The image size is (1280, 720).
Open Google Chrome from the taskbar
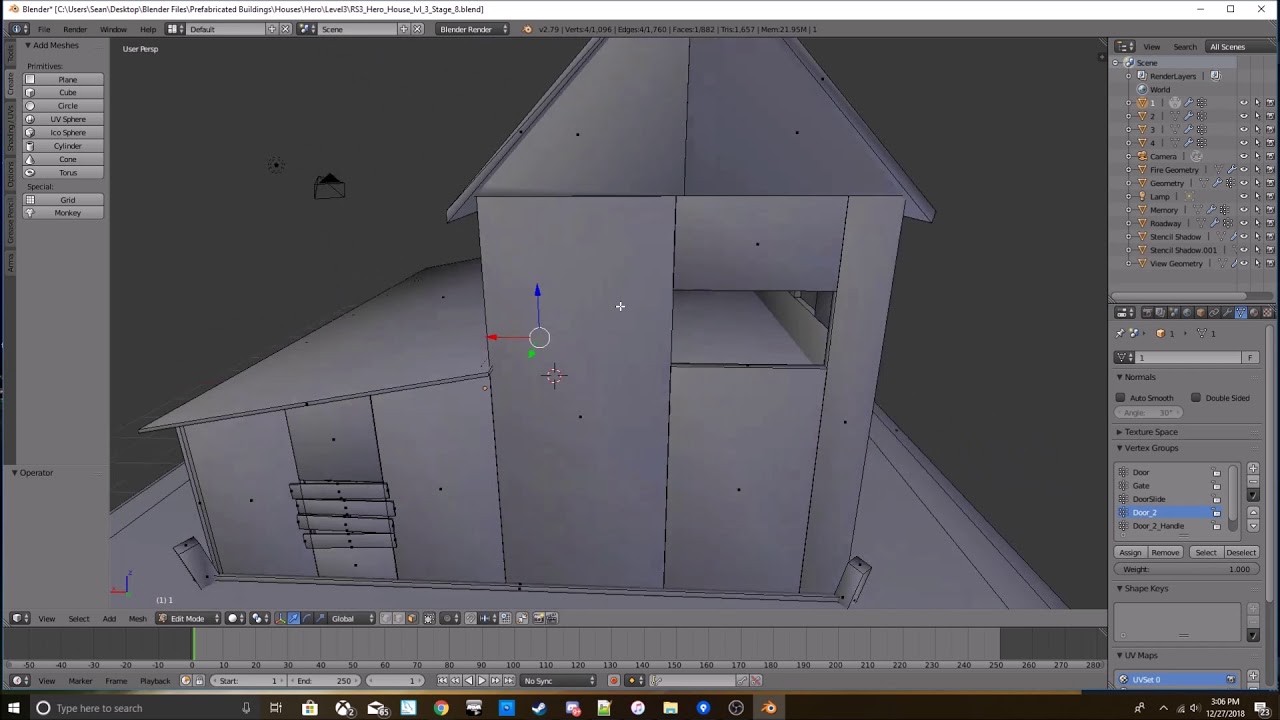(x=441, y=708)
